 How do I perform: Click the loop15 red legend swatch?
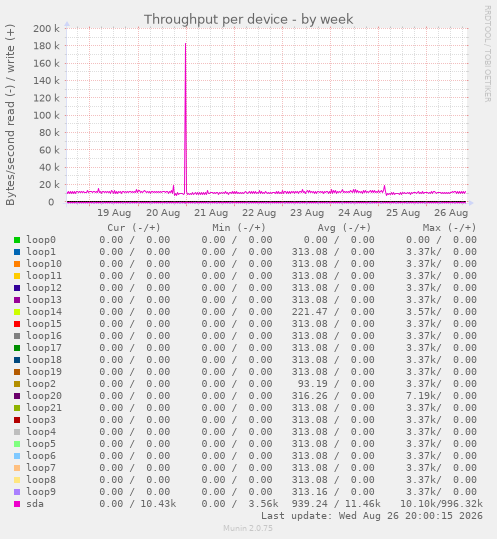[17, 324]
